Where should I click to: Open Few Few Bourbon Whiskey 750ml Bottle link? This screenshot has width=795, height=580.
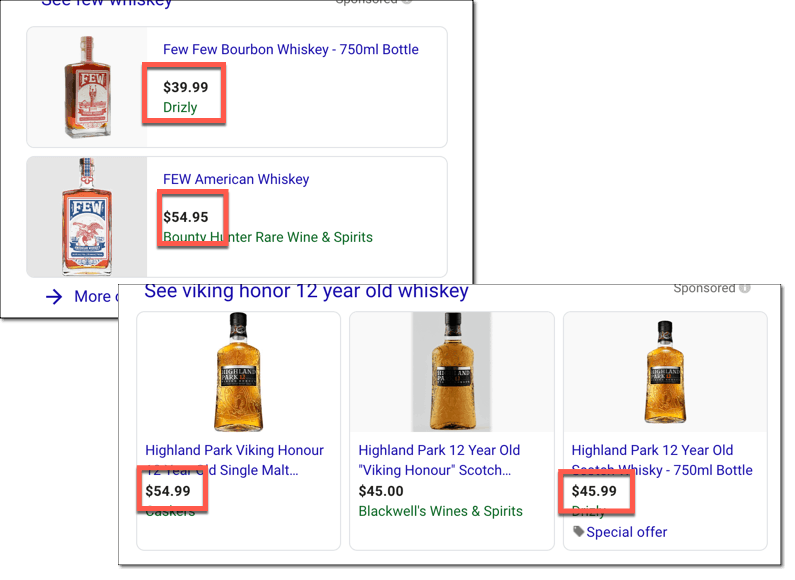coord(291,50)
